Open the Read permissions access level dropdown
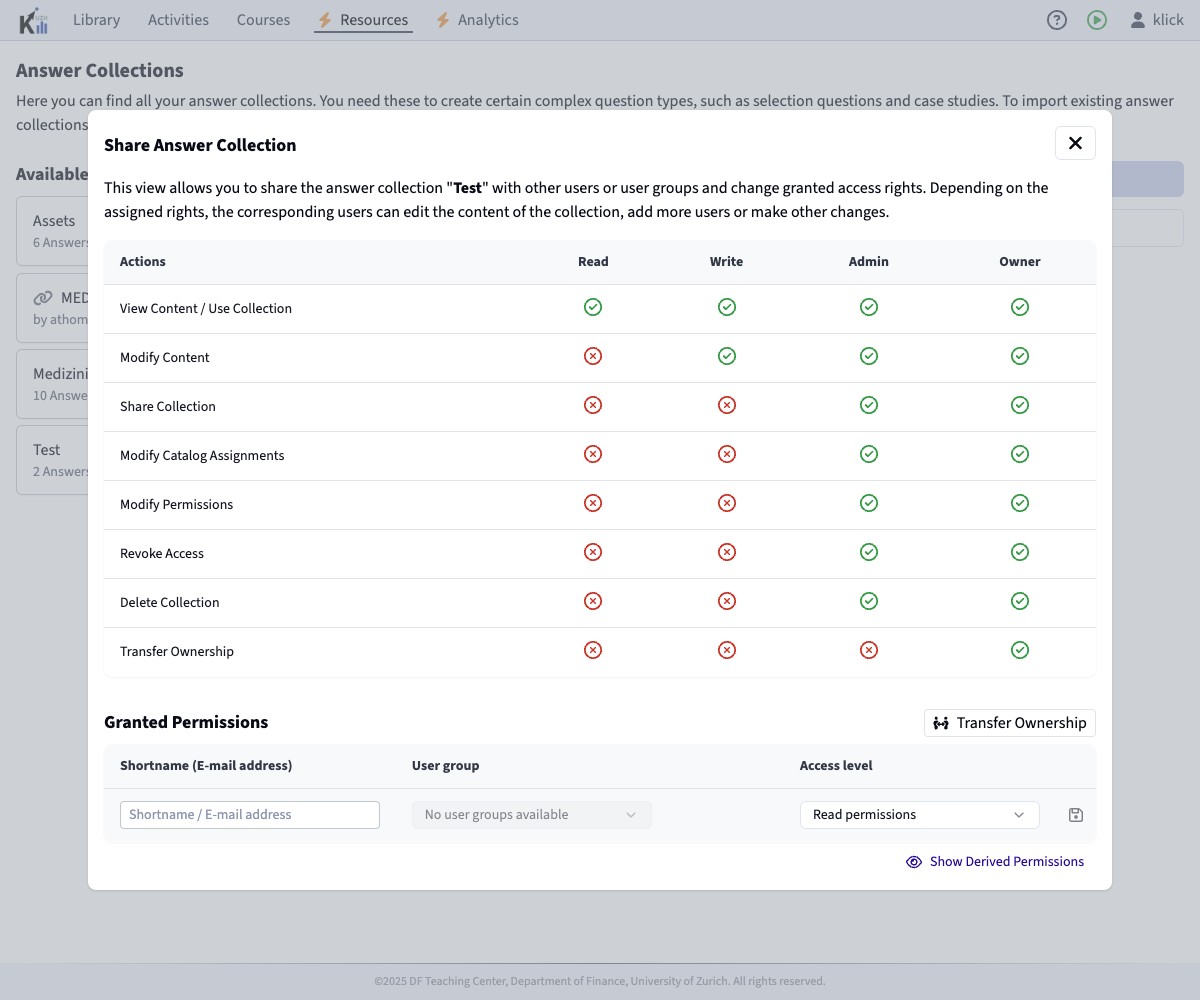 920,815
